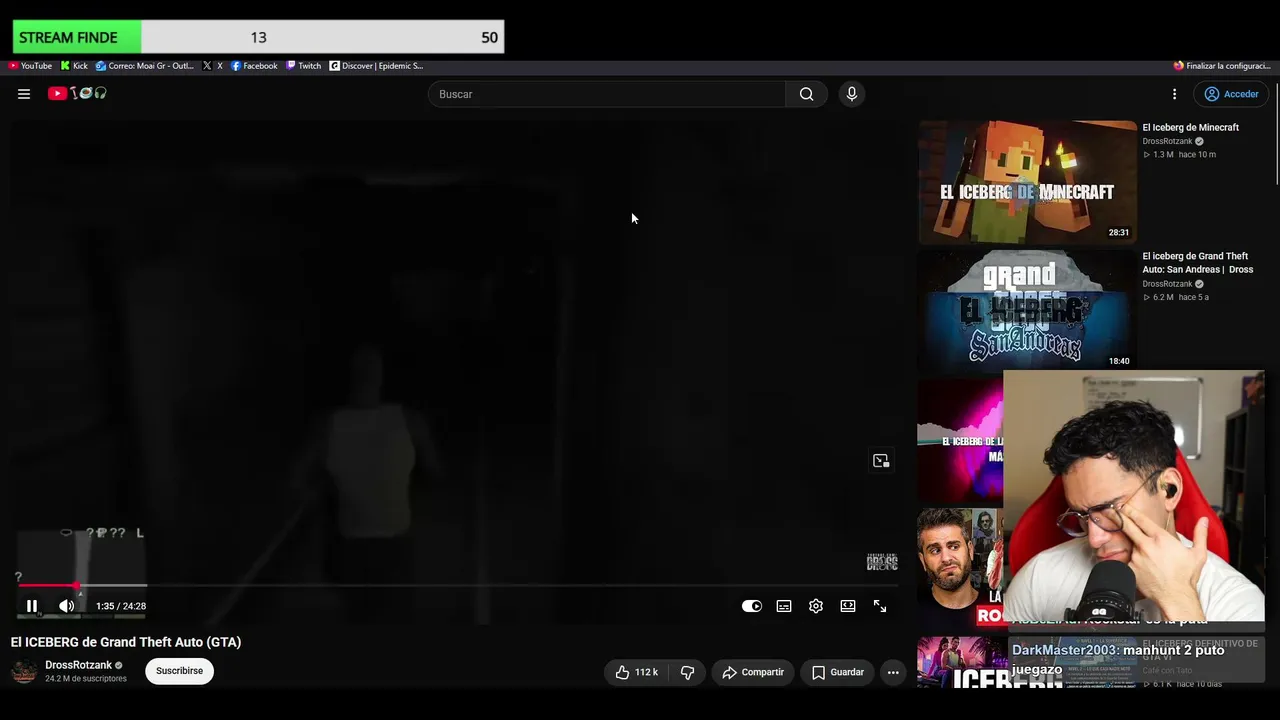Share the video using Compartir
The image size is (1280, 720).
(753, 672)
